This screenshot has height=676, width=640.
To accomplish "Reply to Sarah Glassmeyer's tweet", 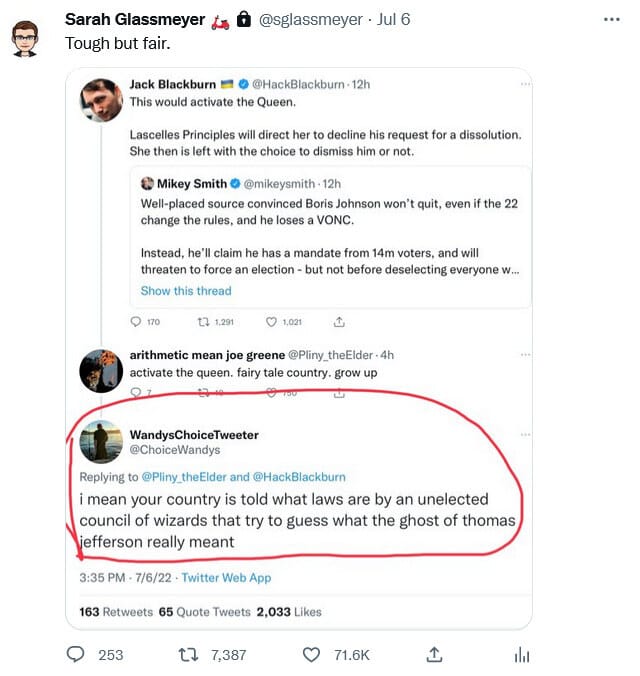I will [76, 654].
